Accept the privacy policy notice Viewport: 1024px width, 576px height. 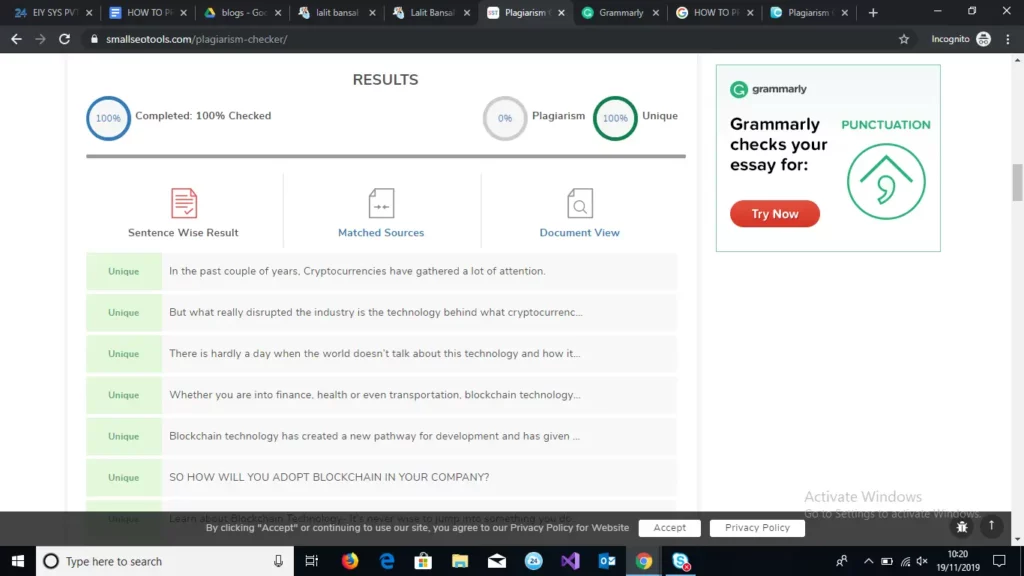670,528
